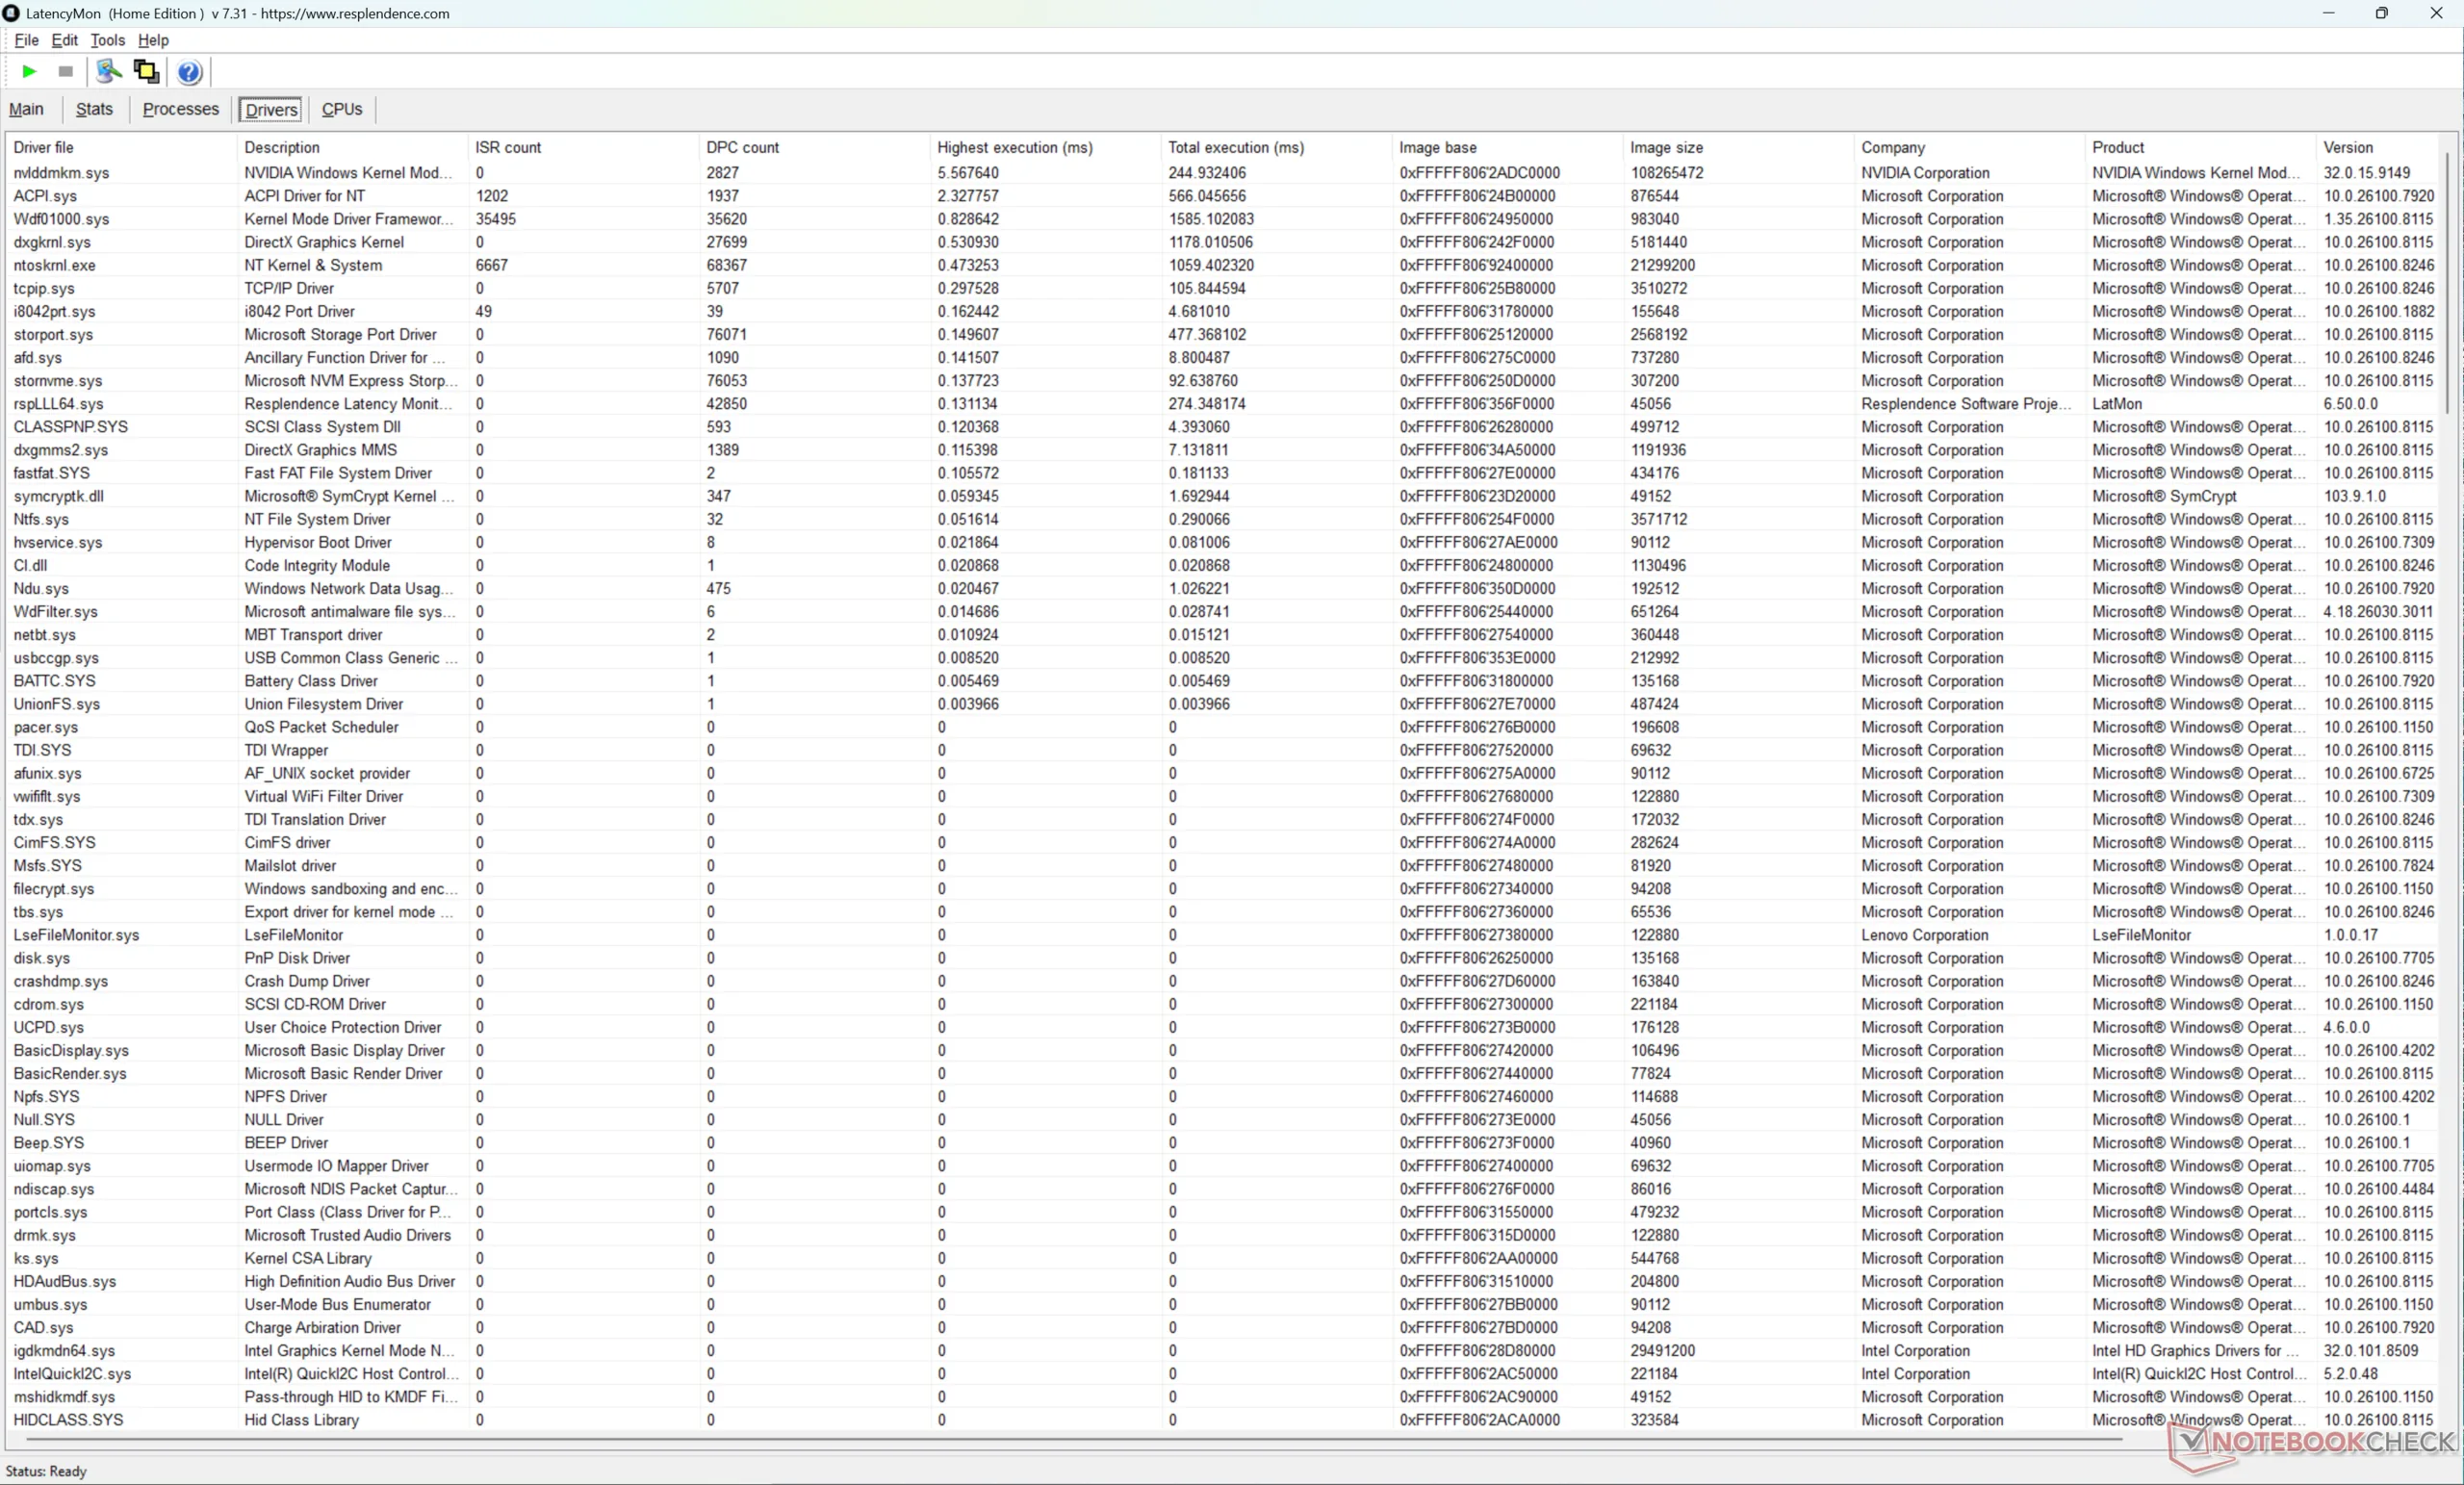
Task: Go to the Main tab
Action: pos(27,109)
